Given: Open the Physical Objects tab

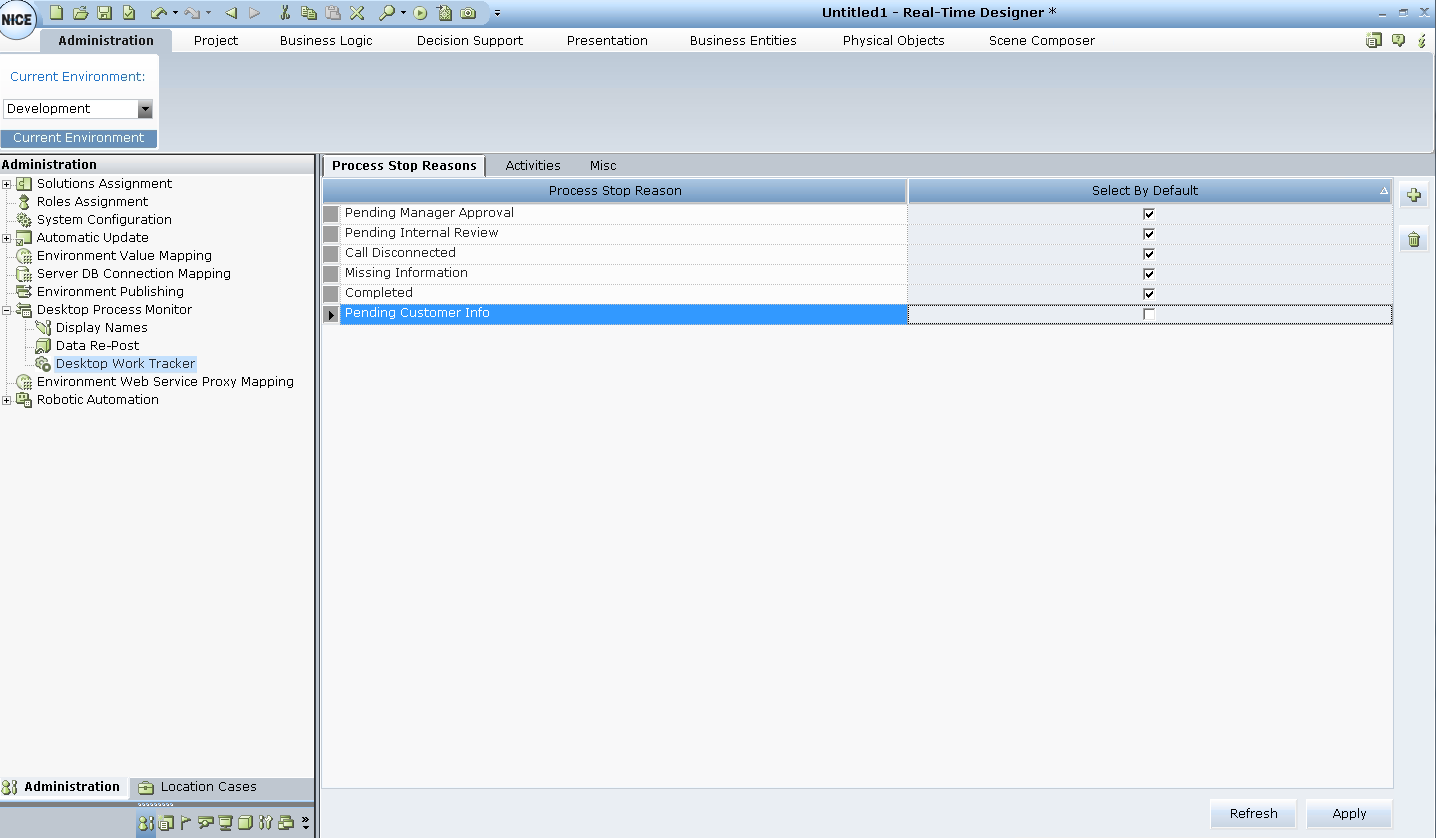Looking at the screenshot, I should pyautogui.click(x=893, y=41).
